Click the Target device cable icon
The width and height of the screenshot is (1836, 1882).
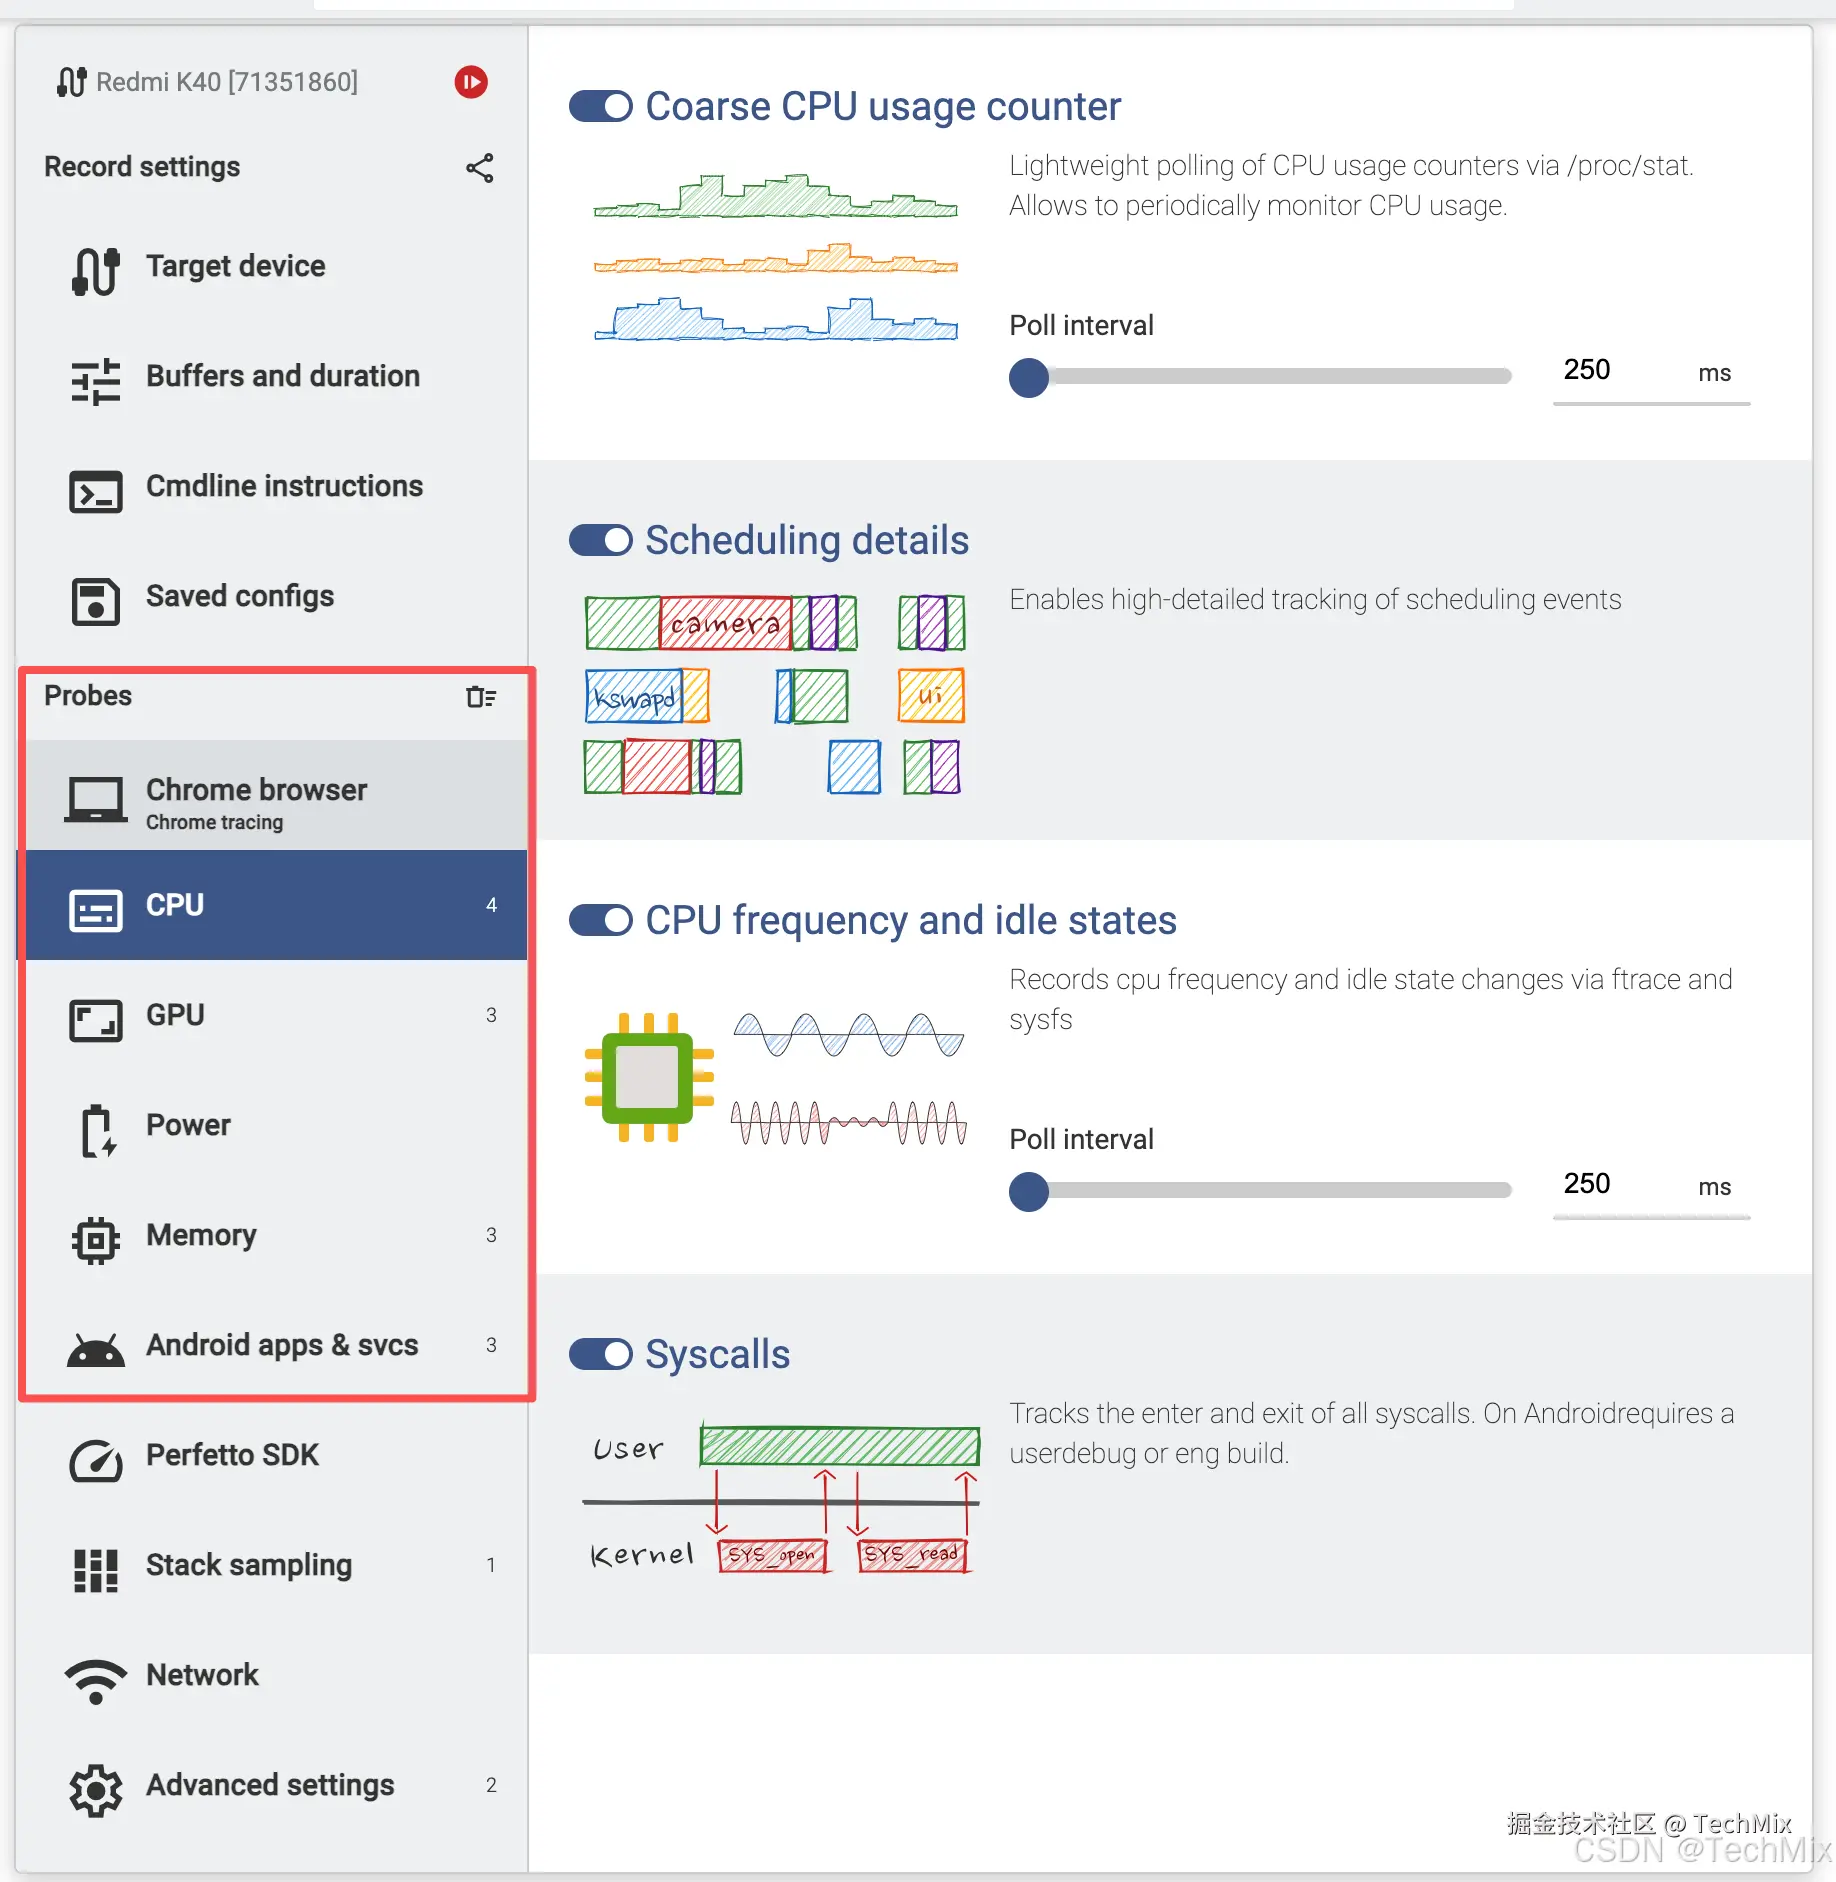96,270
